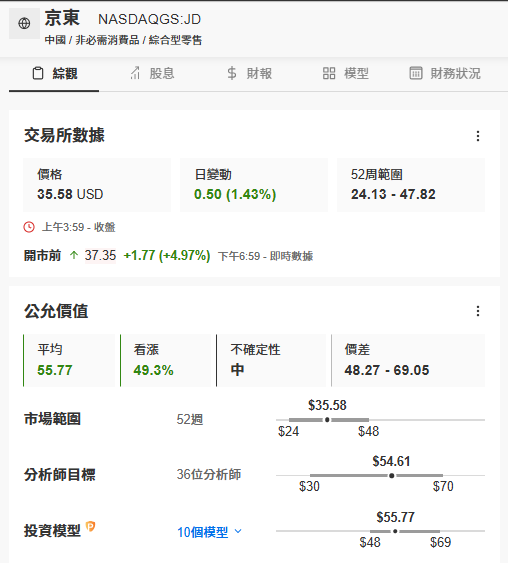Click the 開市前 pre-market label
Image resolution: width=508 pixels, height=563 pixels.
42,256
